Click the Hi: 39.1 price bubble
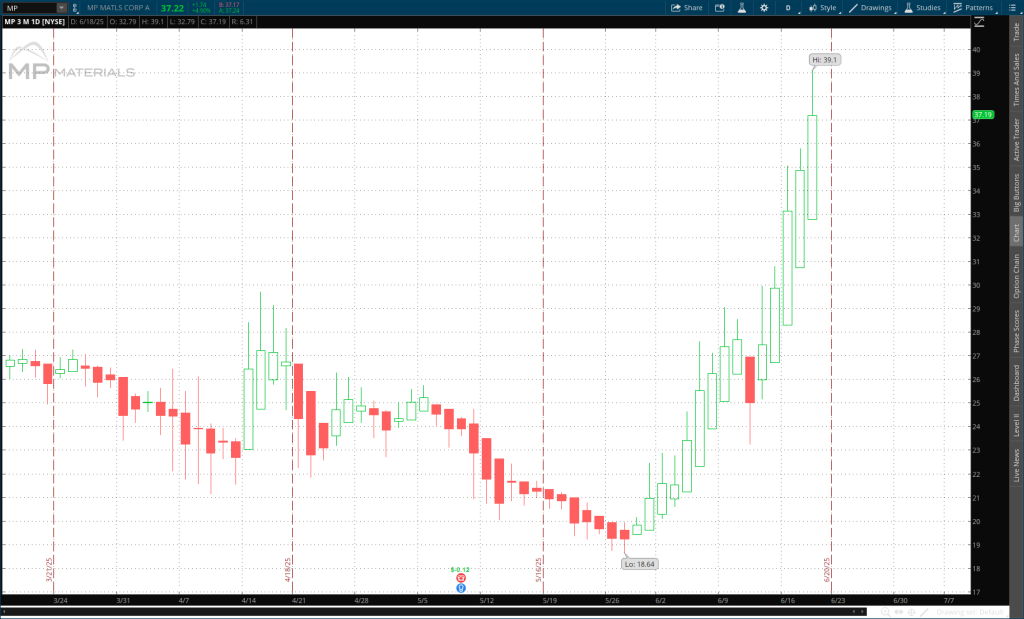This screenshot has height=619, width=1024. 825,59
